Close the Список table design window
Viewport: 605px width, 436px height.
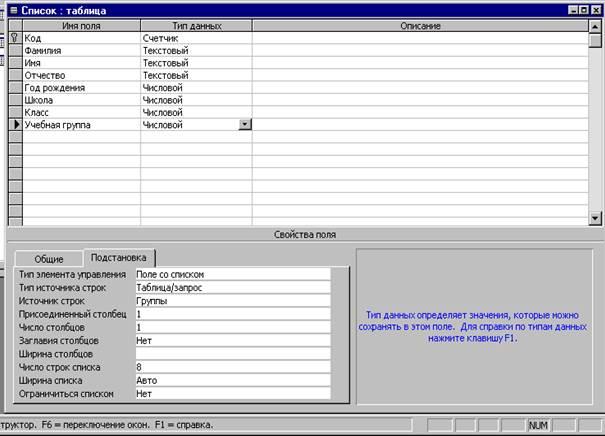coord(596,9)
